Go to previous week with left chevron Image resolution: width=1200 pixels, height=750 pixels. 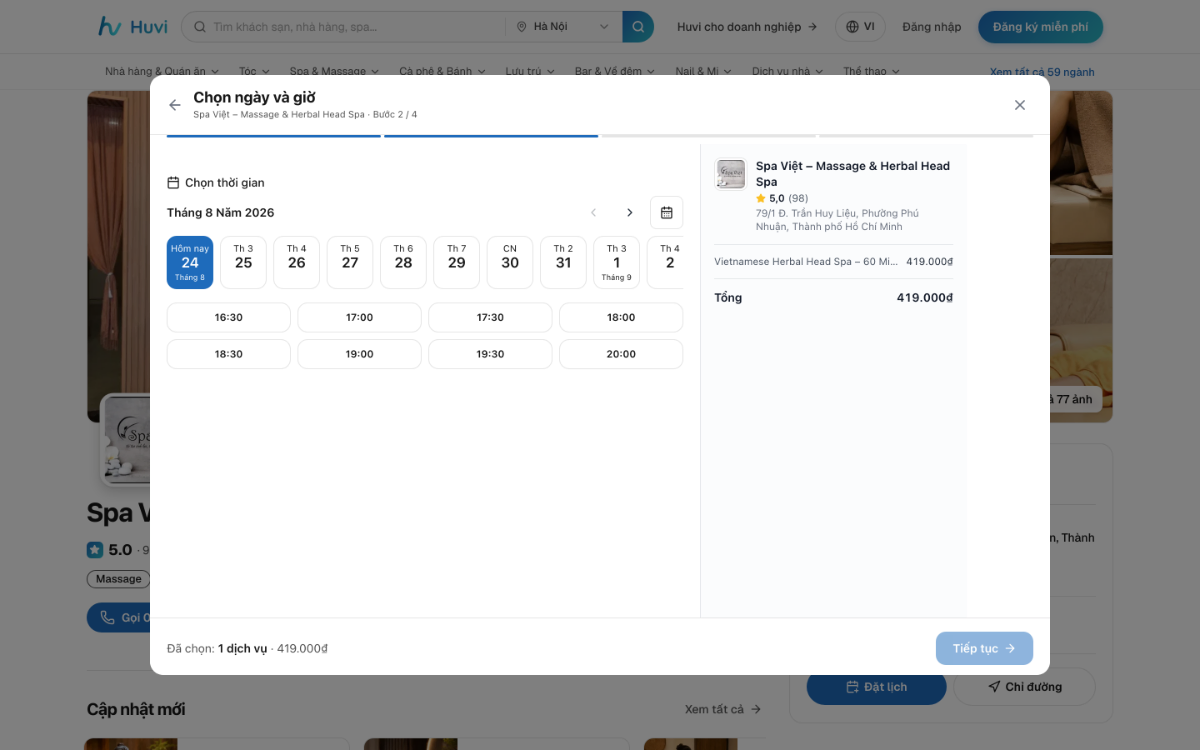coord(594,213)
